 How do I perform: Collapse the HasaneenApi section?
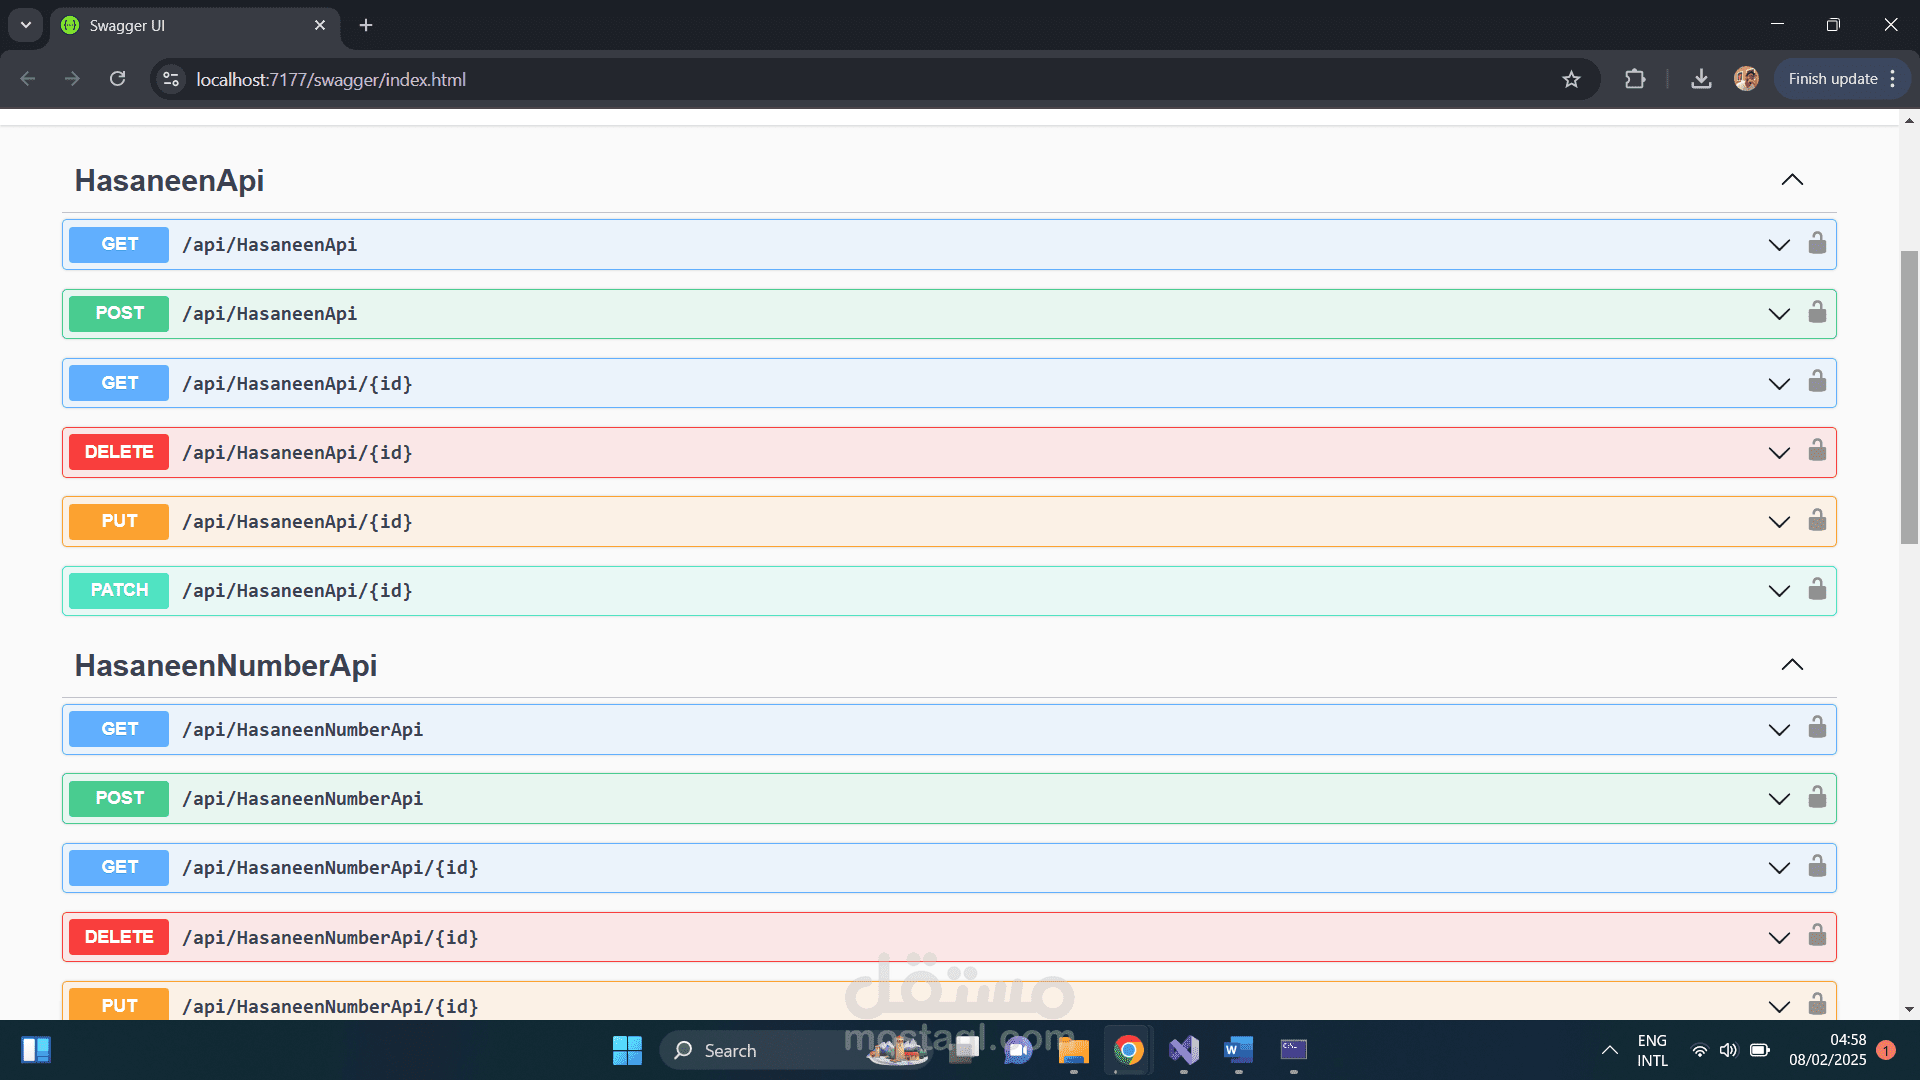click(1792, 180)
